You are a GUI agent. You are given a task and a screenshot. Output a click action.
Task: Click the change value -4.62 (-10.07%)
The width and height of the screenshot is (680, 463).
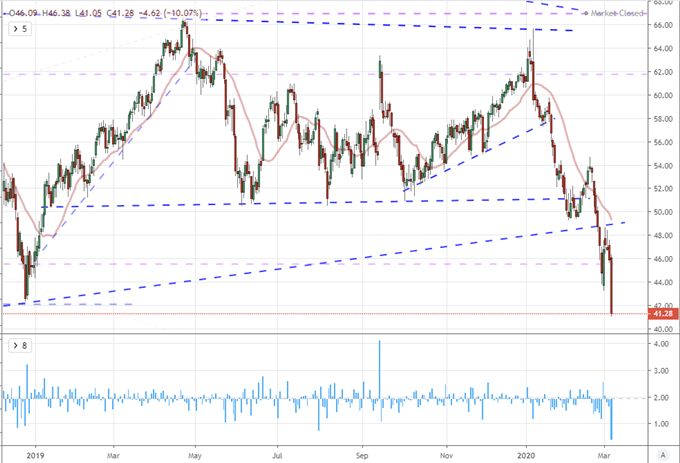tap(170, 13)
